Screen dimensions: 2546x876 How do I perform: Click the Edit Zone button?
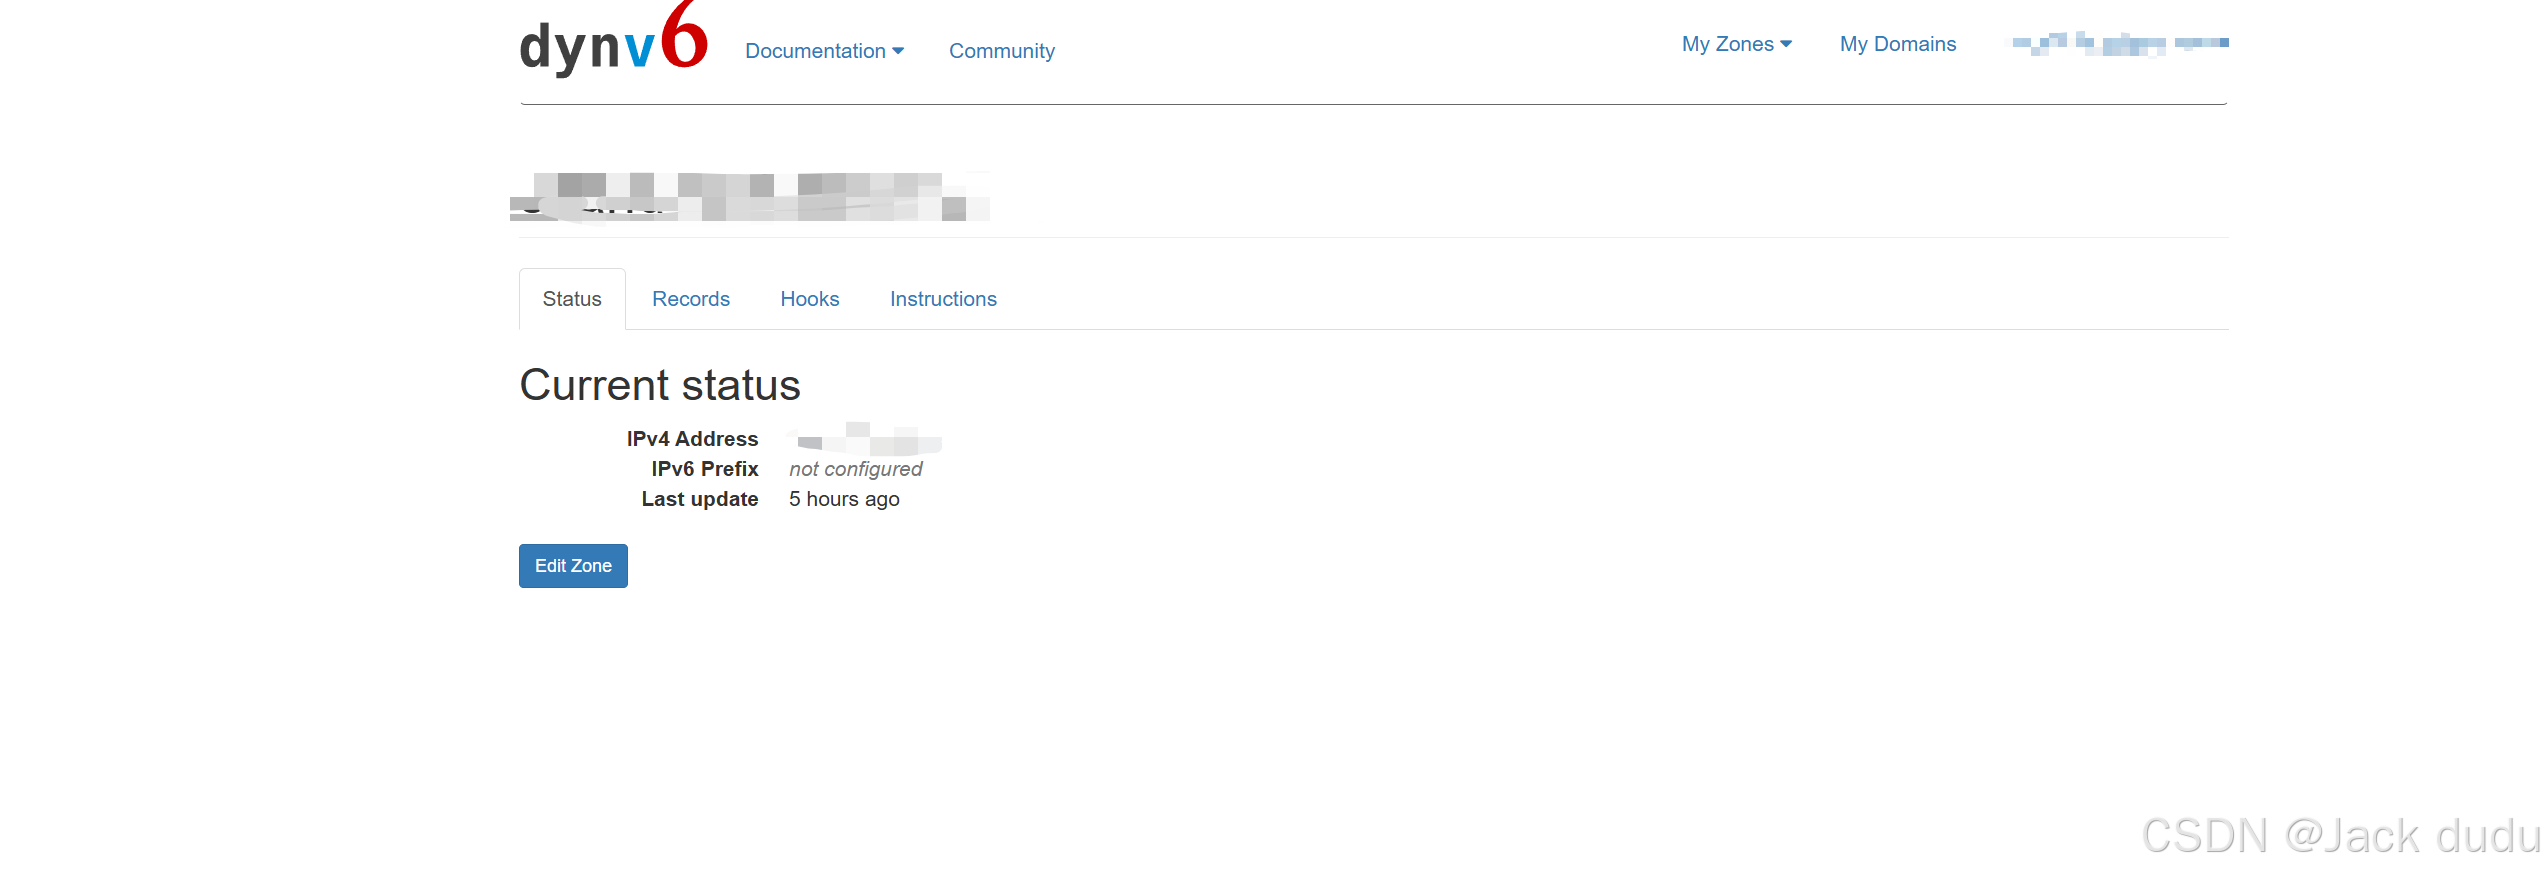pos(573,566)
